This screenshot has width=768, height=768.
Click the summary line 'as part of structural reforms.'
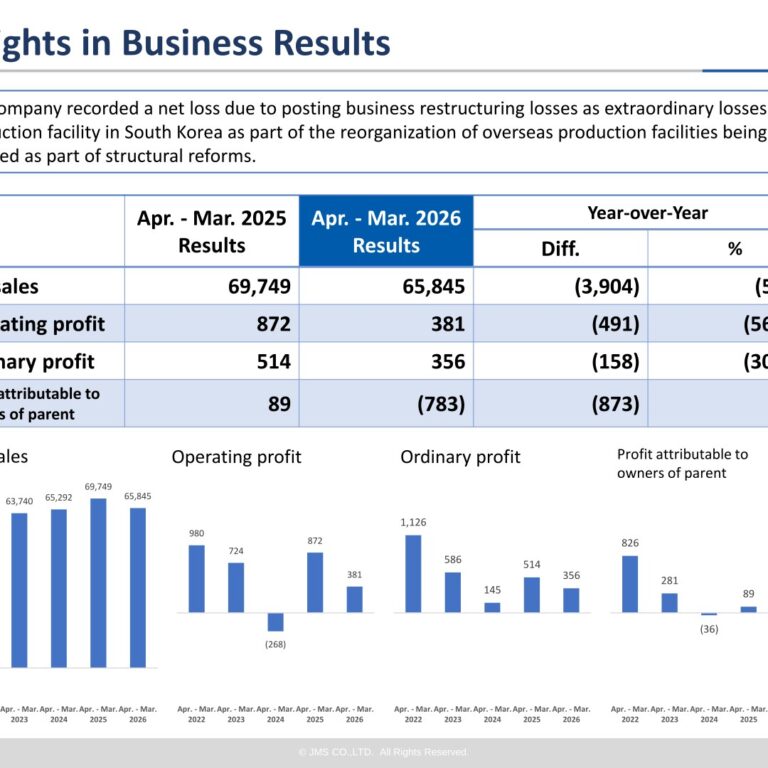pyautogui.click(x=128, y=156)
